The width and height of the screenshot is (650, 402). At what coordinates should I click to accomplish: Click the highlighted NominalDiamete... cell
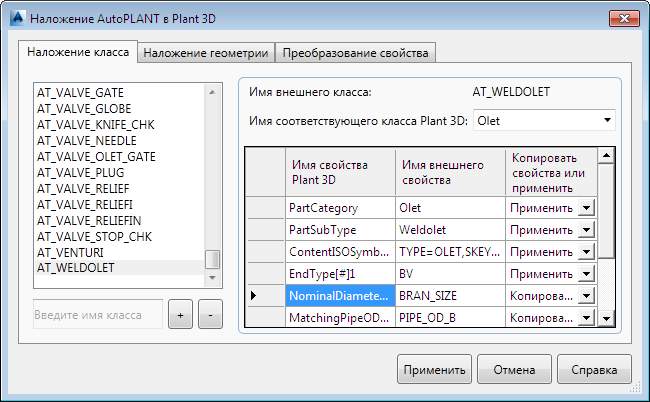tap(340, 295)
